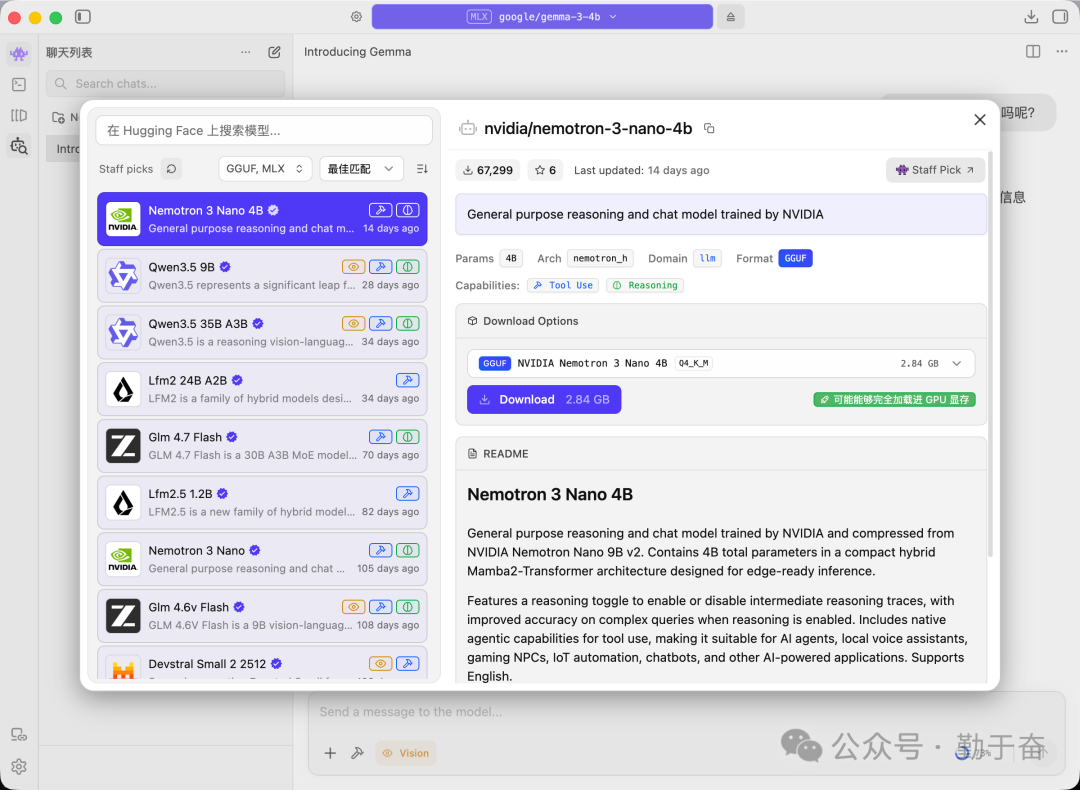Click the nemotron_h architecture tag
This screenshot has width=1080, height=790.
coord(600,258)
